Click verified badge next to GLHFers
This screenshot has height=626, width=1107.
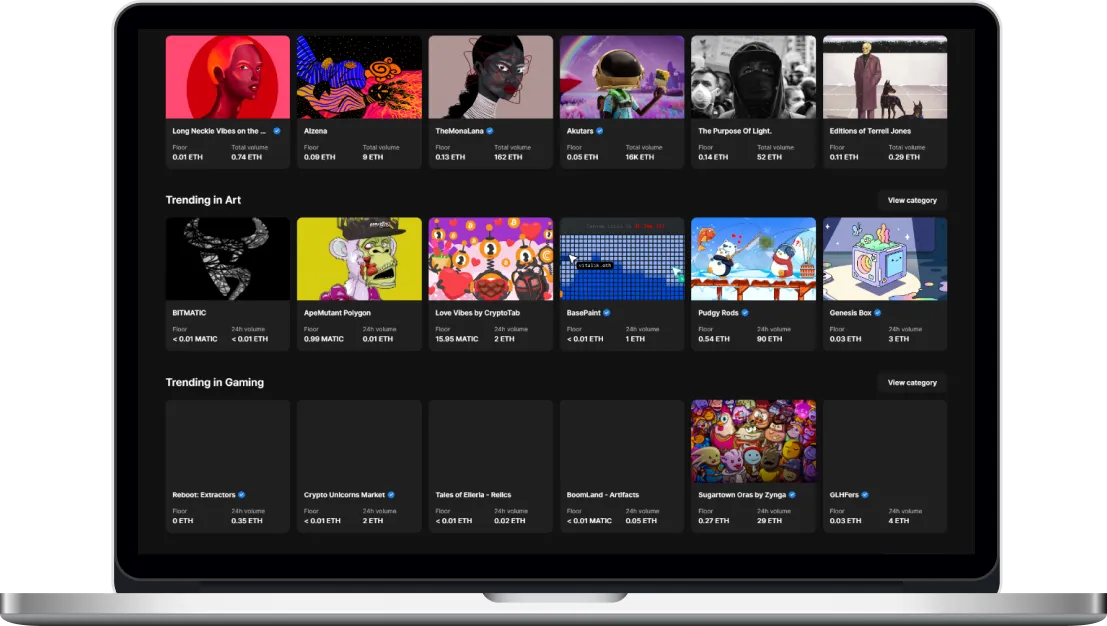point(865,495)
